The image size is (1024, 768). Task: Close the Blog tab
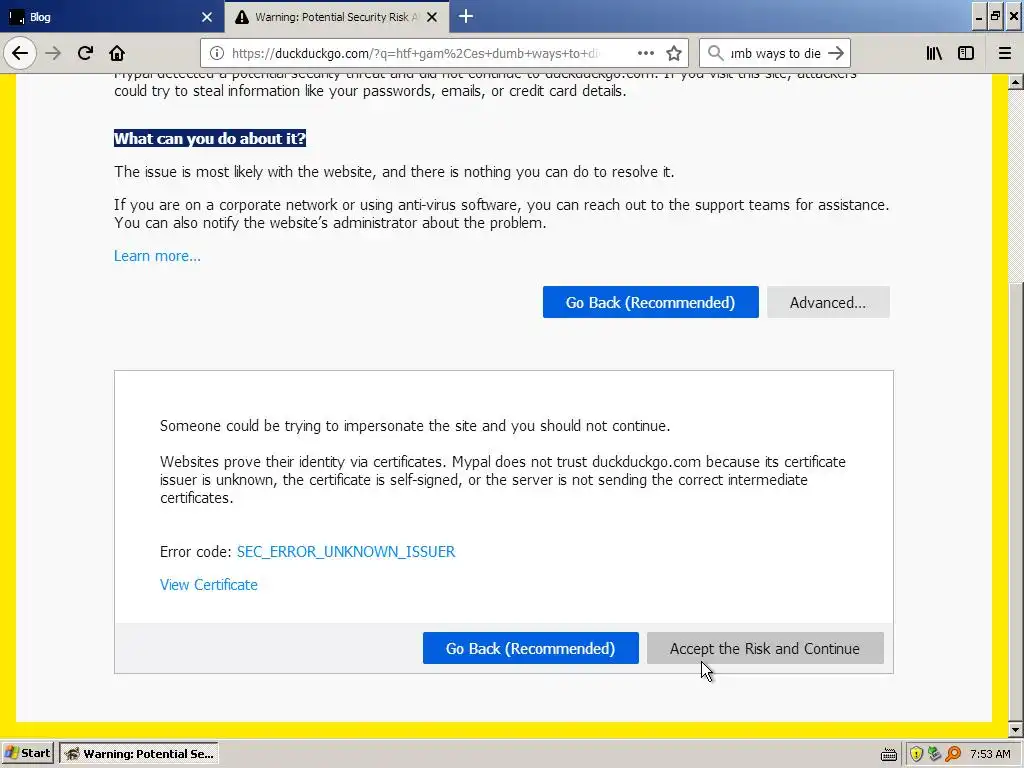click(x=207, y=17)
